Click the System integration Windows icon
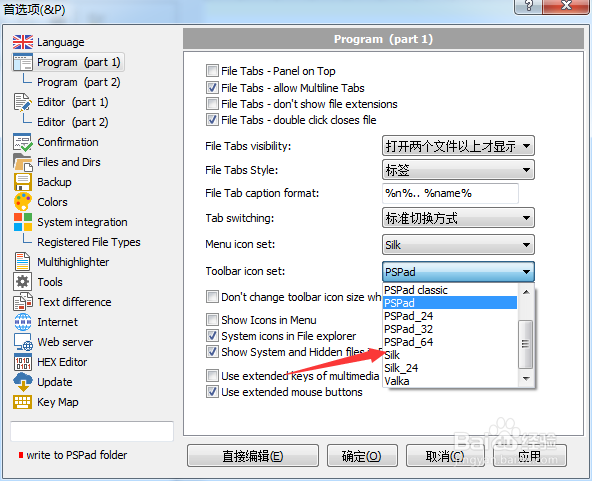The width and height of the screenshot is (592, 481). 23,222
